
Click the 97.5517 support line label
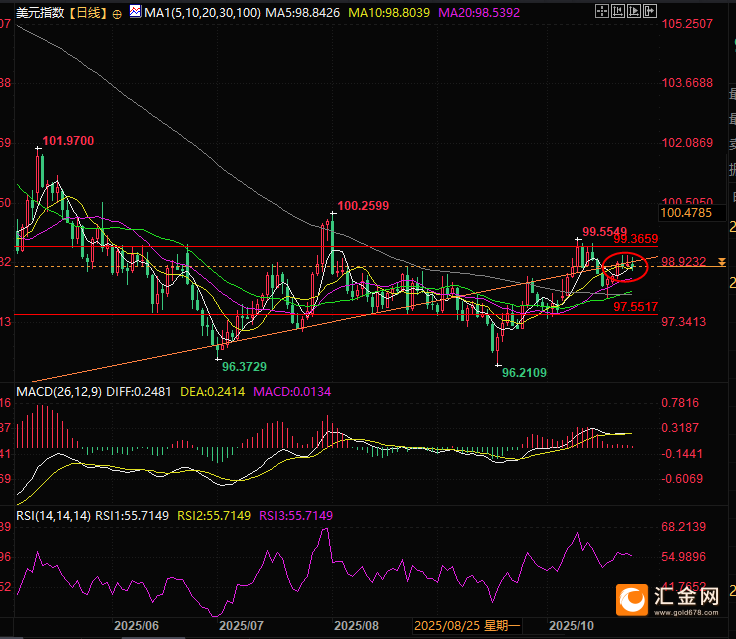pyautogui.click(x=636, y=307)
